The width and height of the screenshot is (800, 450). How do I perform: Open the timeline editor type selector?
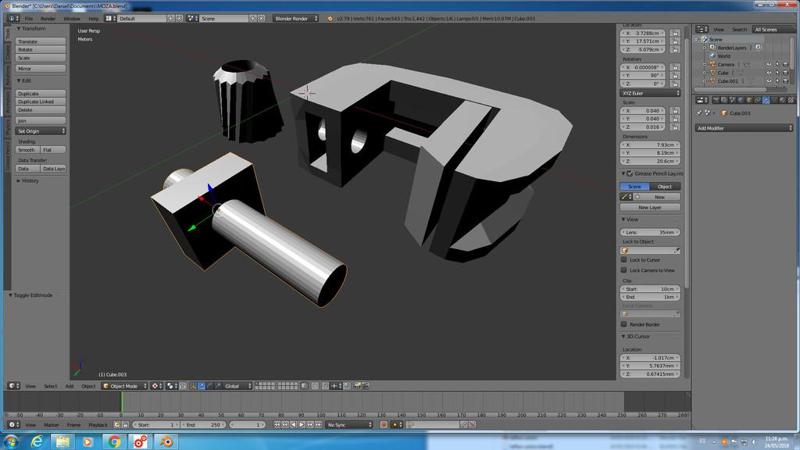tap(14, 425)
